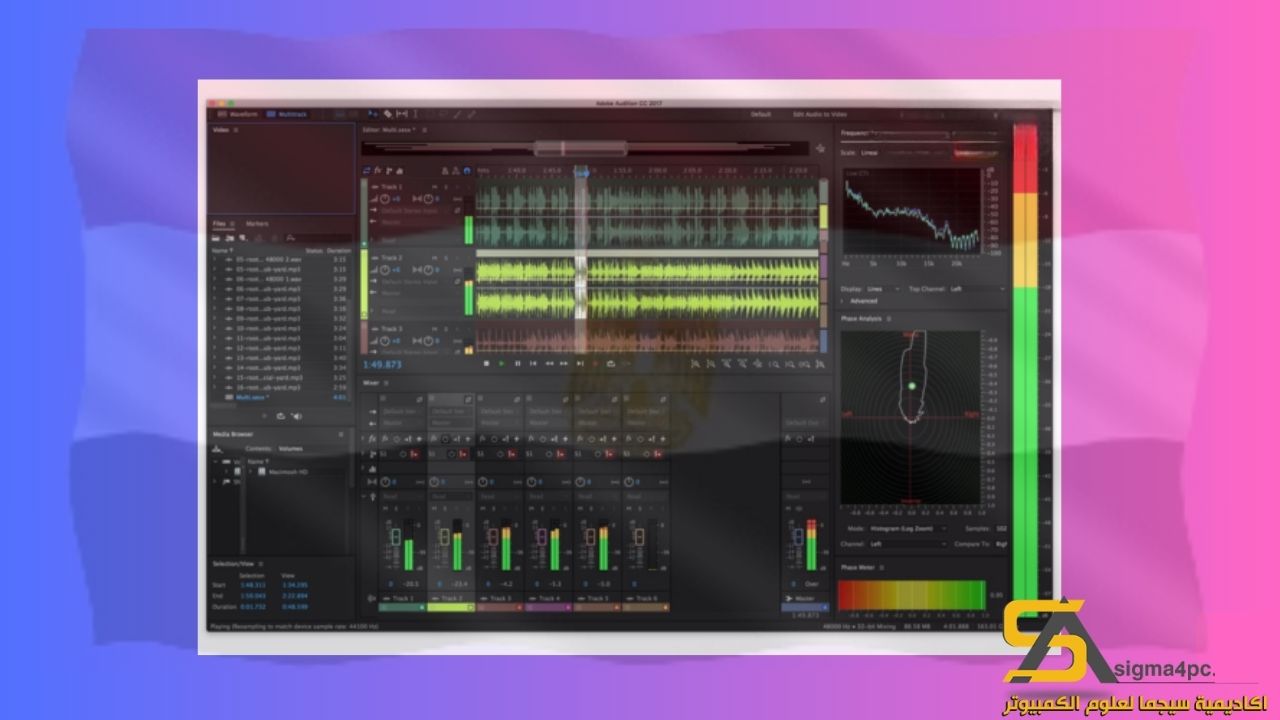Solo Track 5 in Mixer strip
The height and width of the screenshot is (720, 1280).
tap(593, 510)
